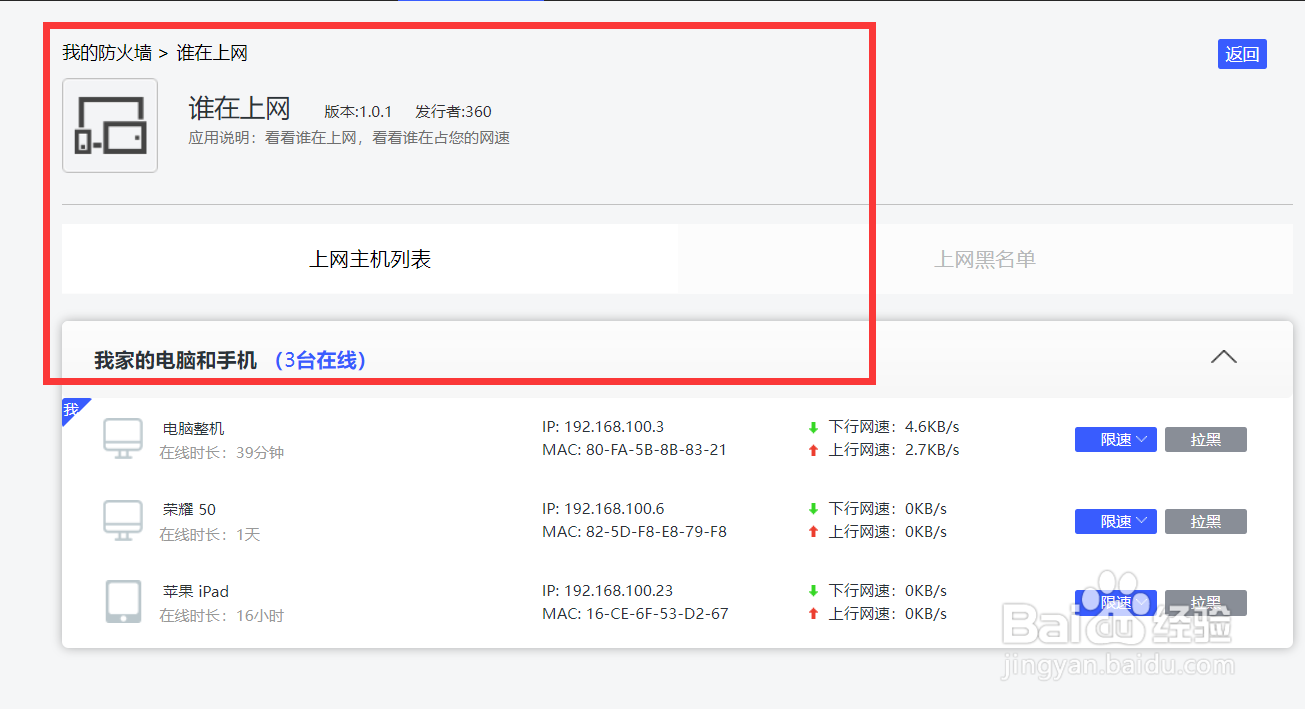Go to 我的防火墙 breadcrumb link

point(107,53)
